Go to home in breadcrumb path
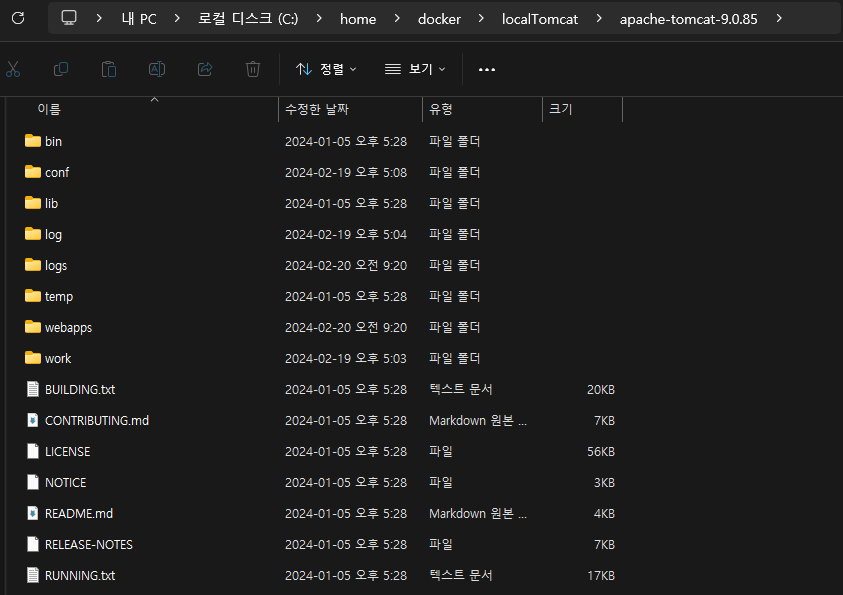The image size is (843, 595). [x=358, y=19]
